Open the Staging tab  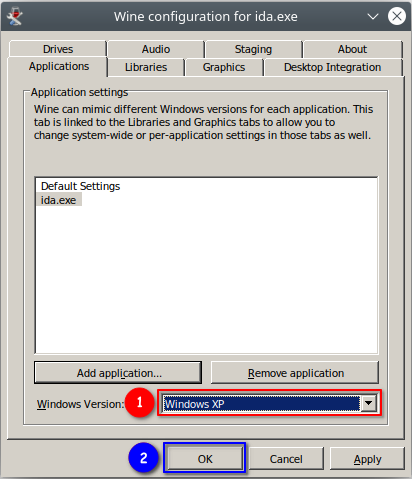pos(253,49)
